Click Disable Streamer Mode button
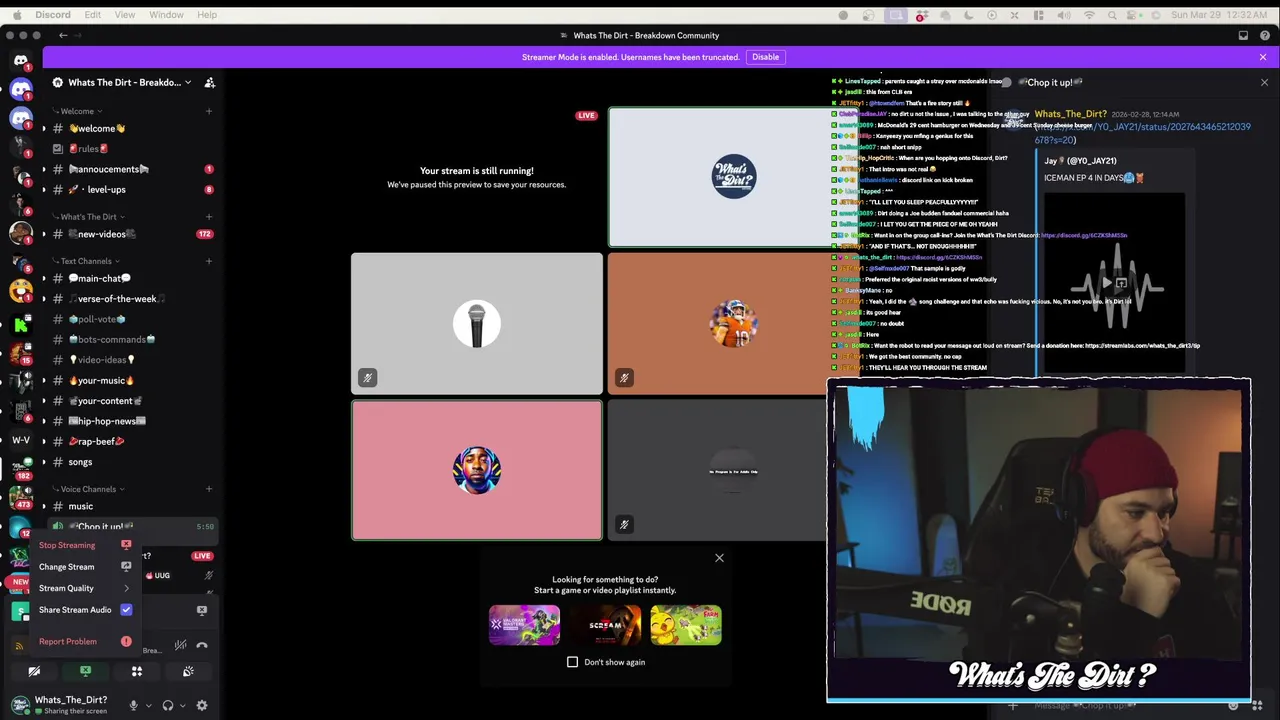The image size is (1280, 720). tap(765, 57)
